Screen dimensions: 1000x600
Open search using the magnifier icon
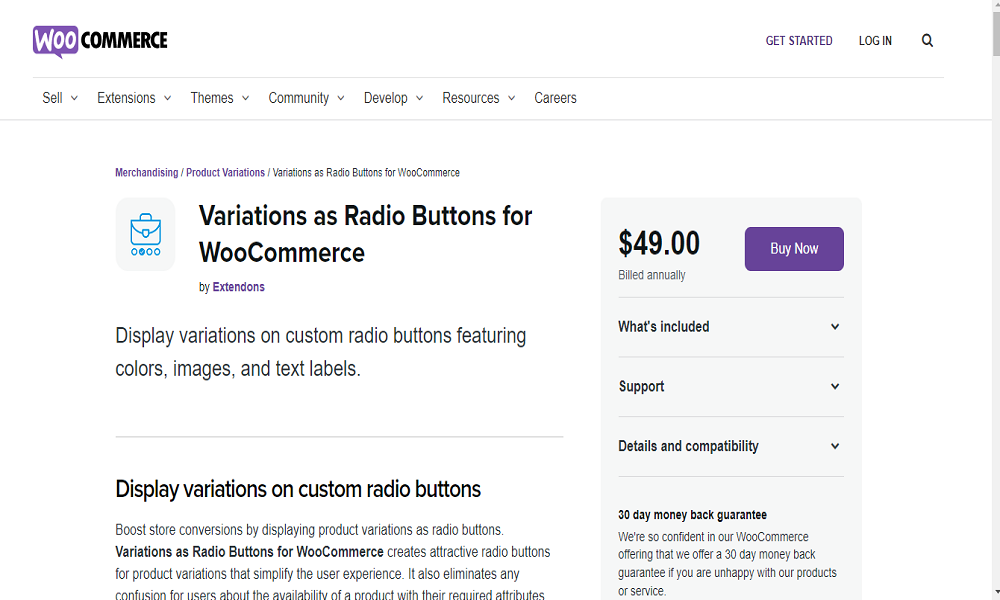point(927,40)
